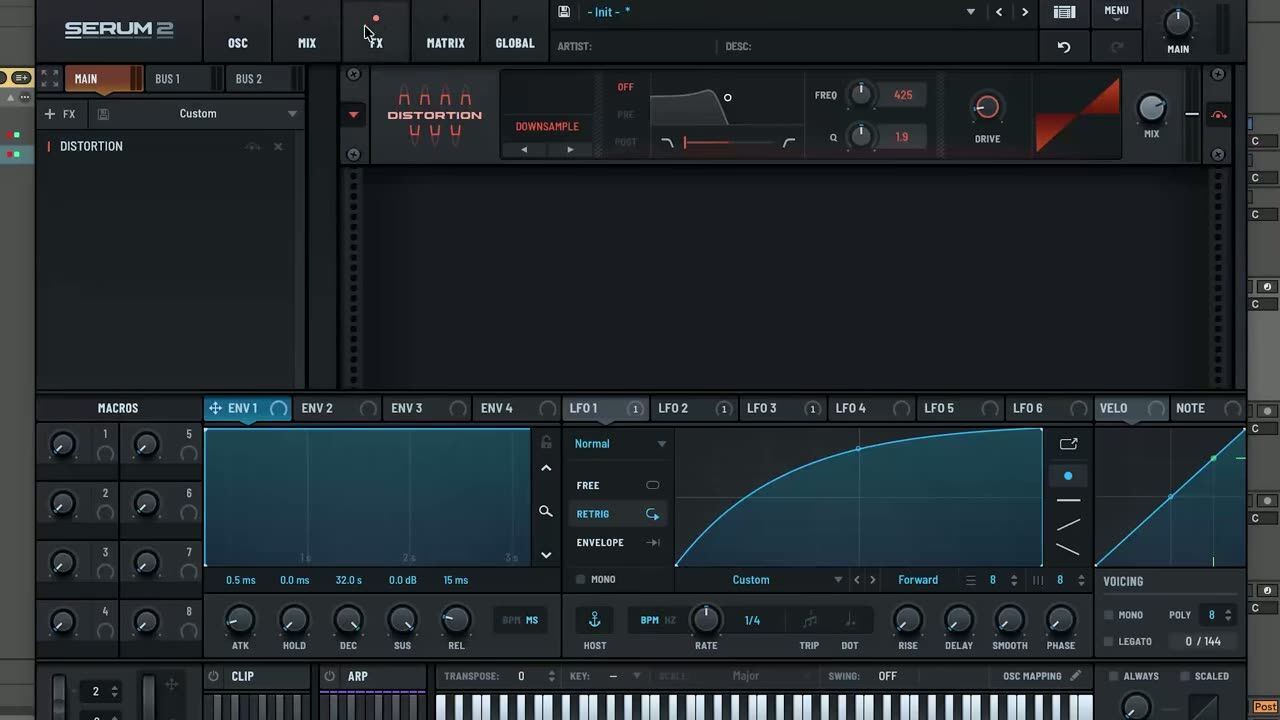Set distortion filter mode to PRE

(625, 115)
